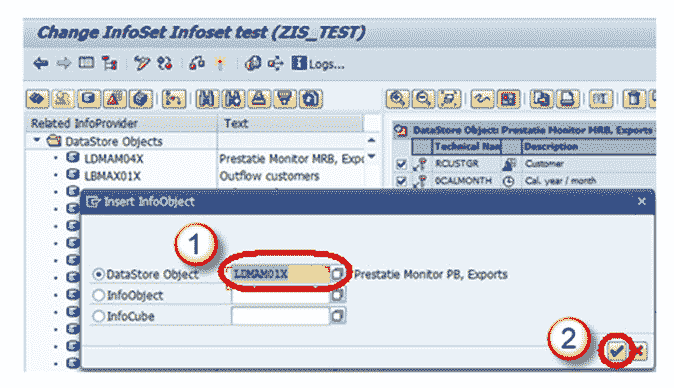This screenshot has height=388, width=674.
Task: Click the check consistency icon
Action: pyautogui.click(x=165, y=64)
